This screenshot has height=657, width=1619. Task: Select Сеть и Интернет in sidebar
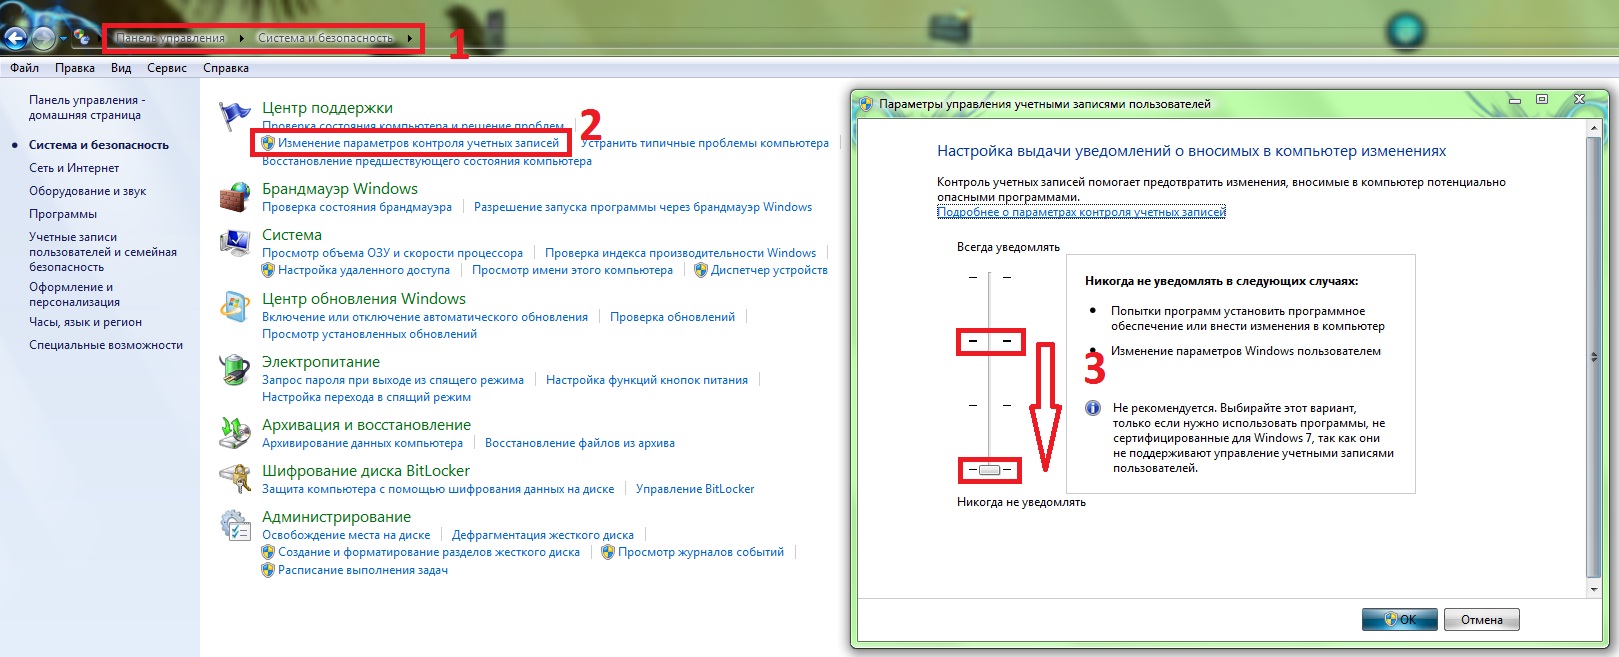tap(74, 168)
